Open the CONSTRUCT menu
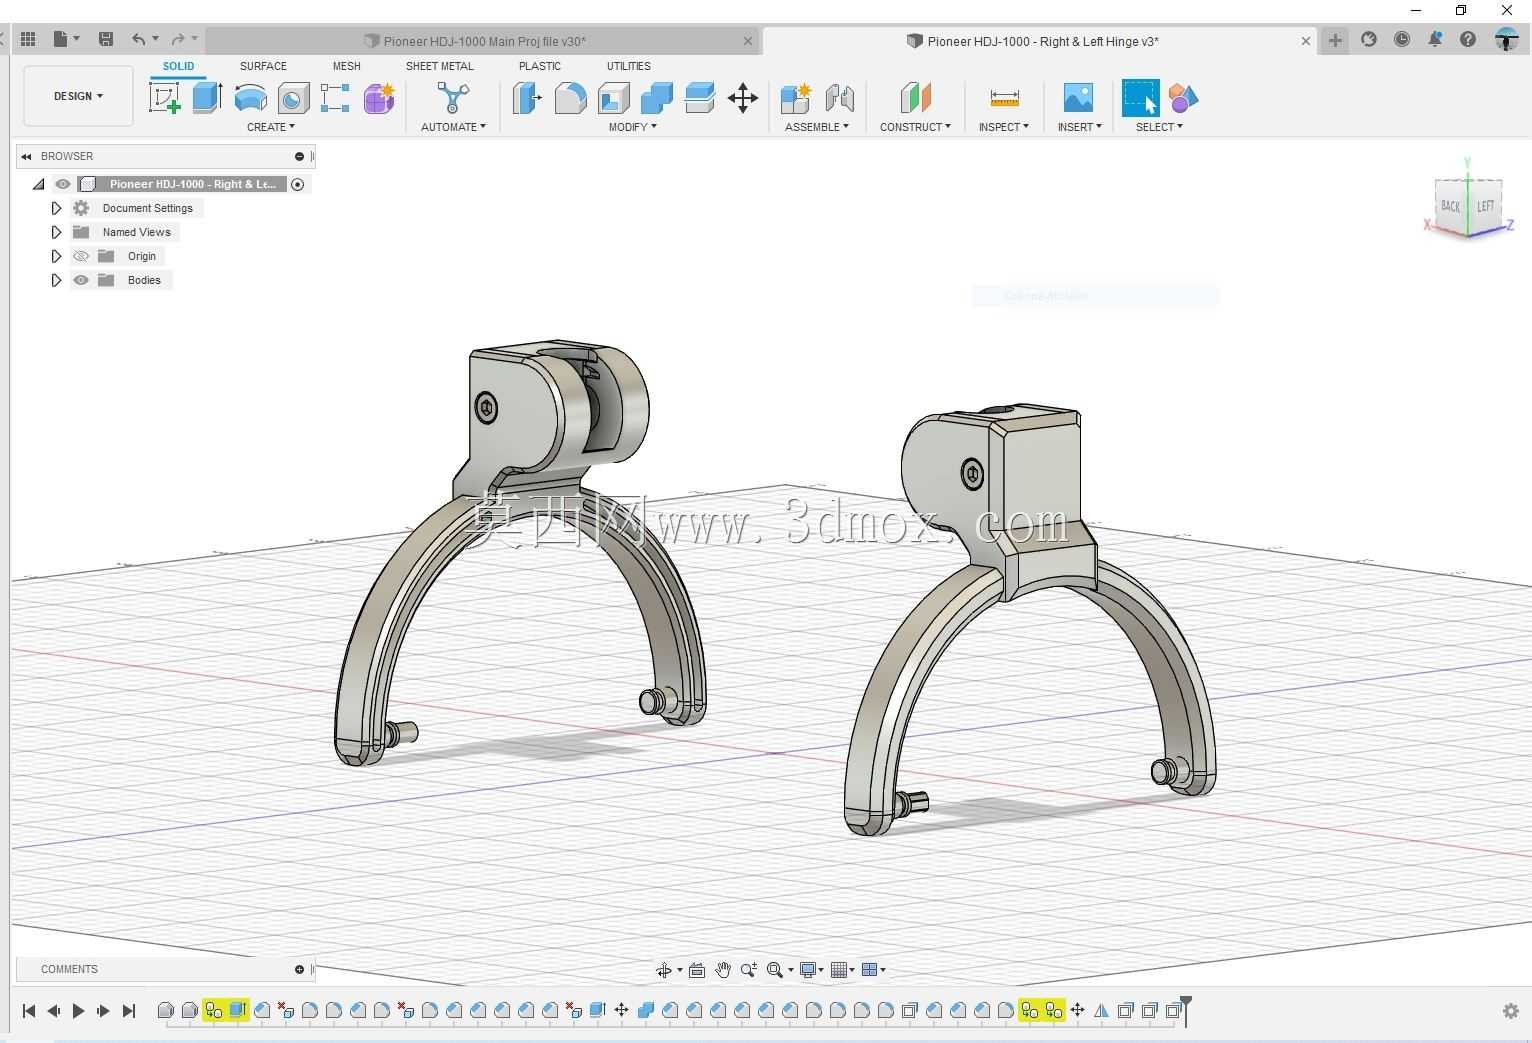Viewport: 1532px width, 1043px height. tap(915, 127)
